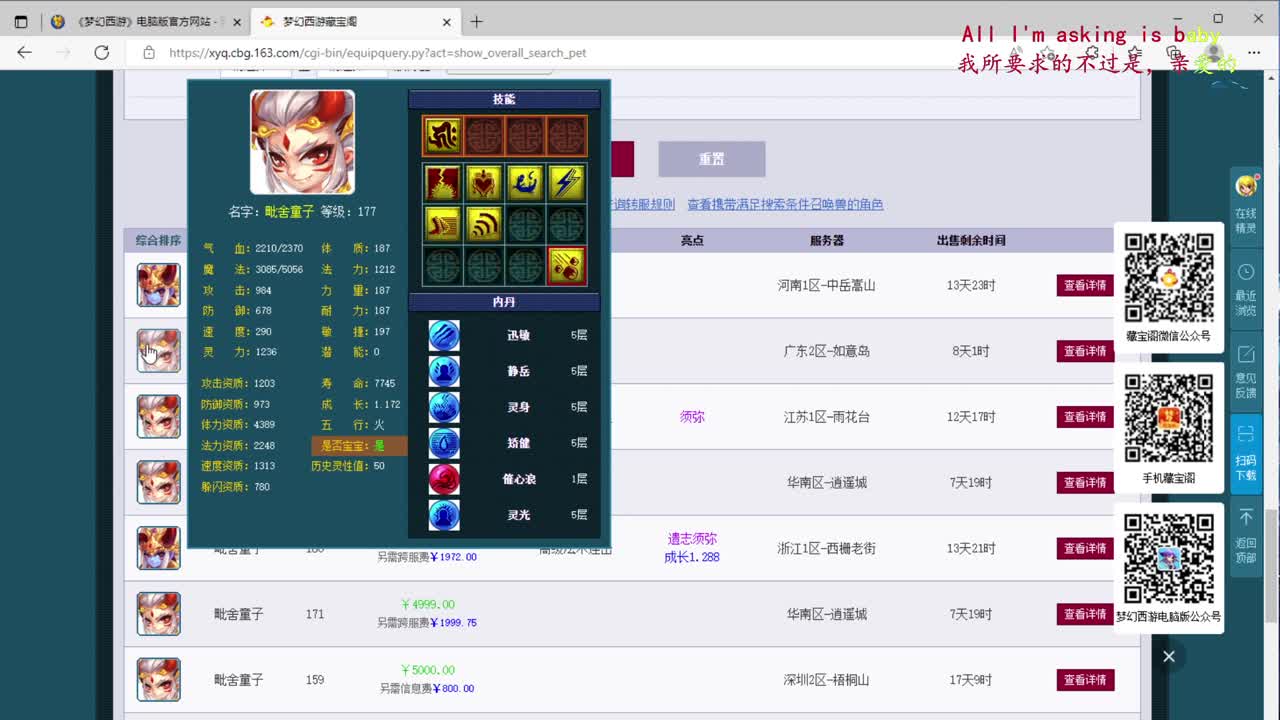Click the 遗志须弥 highlight text
Screen dimensions: 1280x720
coord(692,538)
